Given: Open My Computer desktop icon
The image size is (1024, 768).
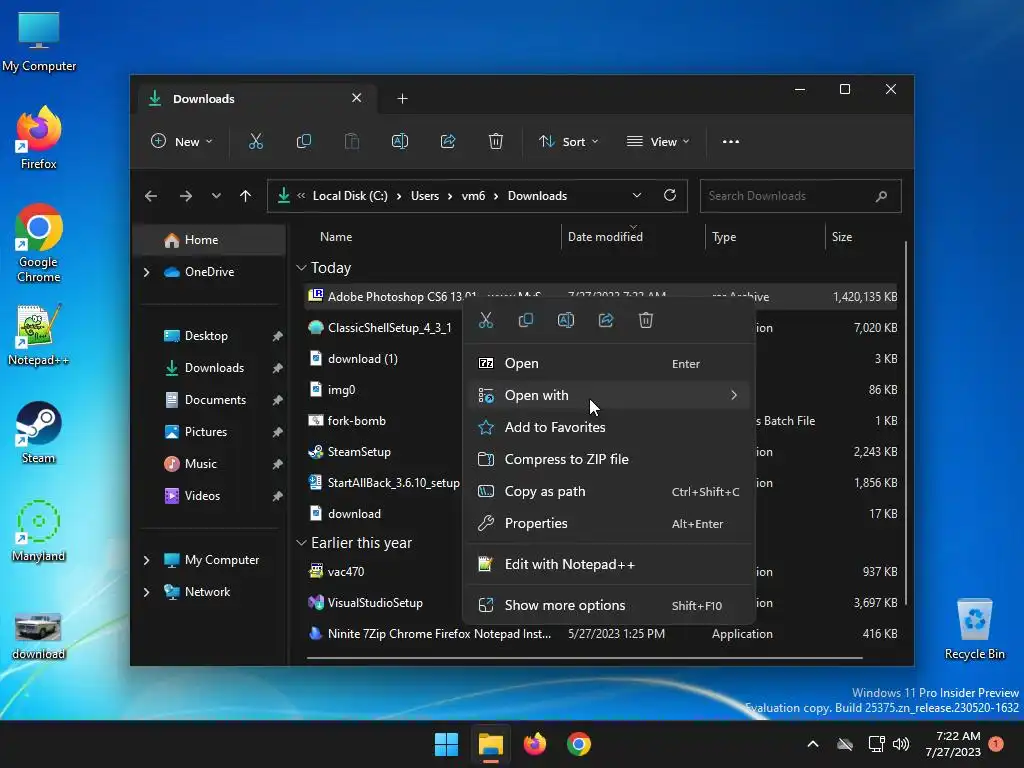Looking at the screenshot, I should 39,41.
